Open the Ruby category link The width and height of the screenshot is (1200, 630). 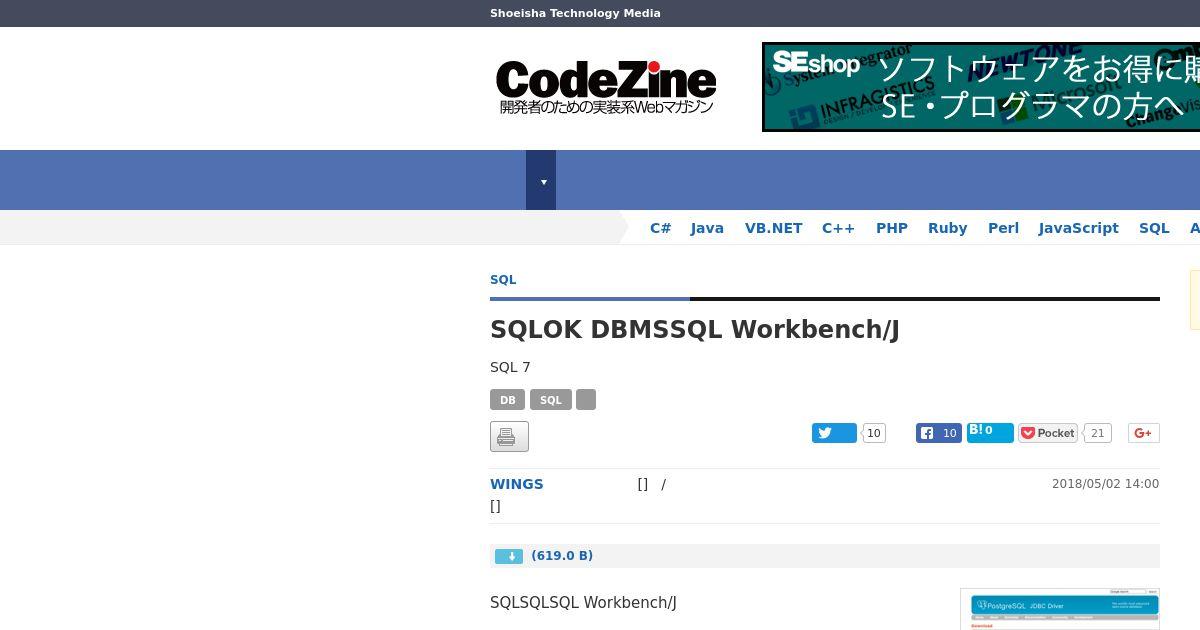pos(947,228)
